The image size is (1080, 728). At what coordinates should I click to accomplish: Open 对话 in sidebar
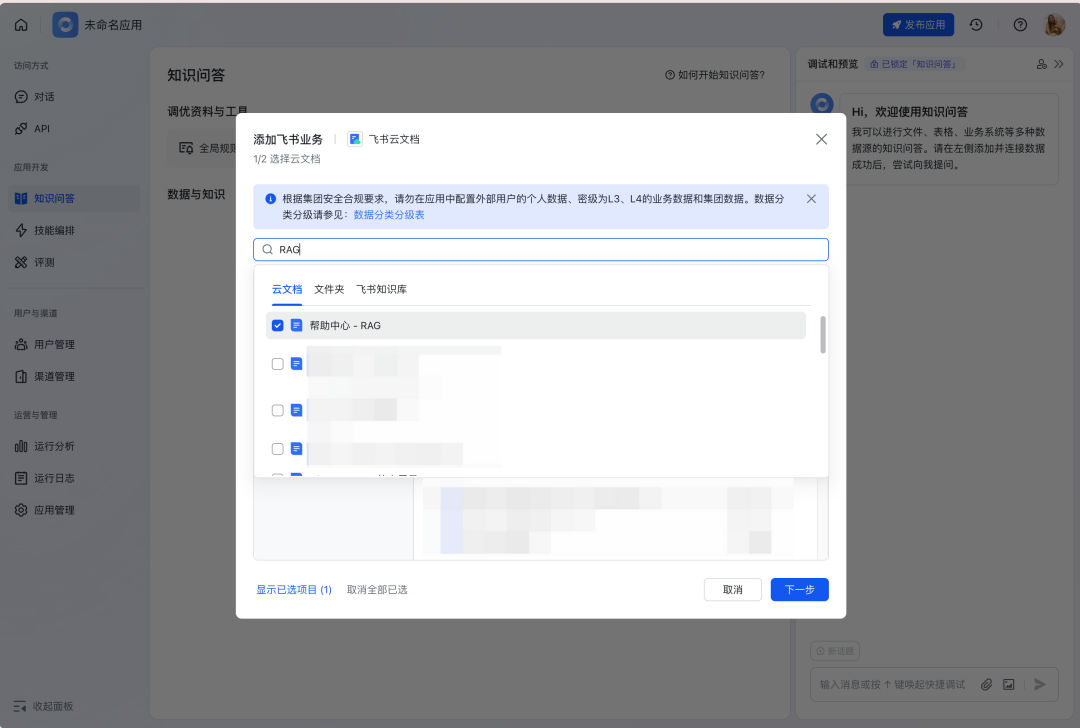click(74, 97)
